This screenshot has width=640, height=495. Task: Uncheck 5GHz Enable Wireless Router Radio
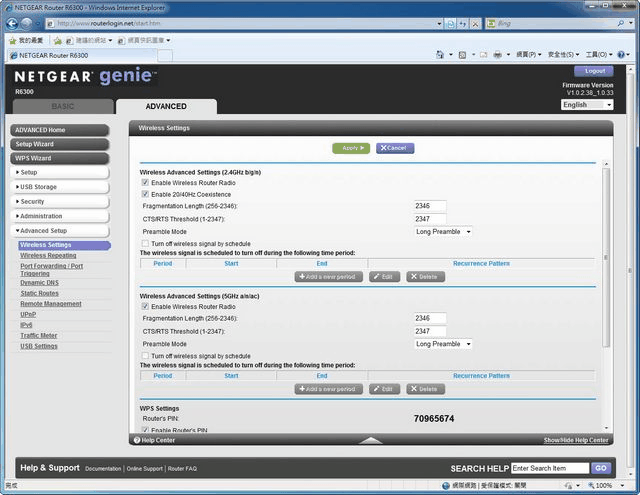coord(145,306)
